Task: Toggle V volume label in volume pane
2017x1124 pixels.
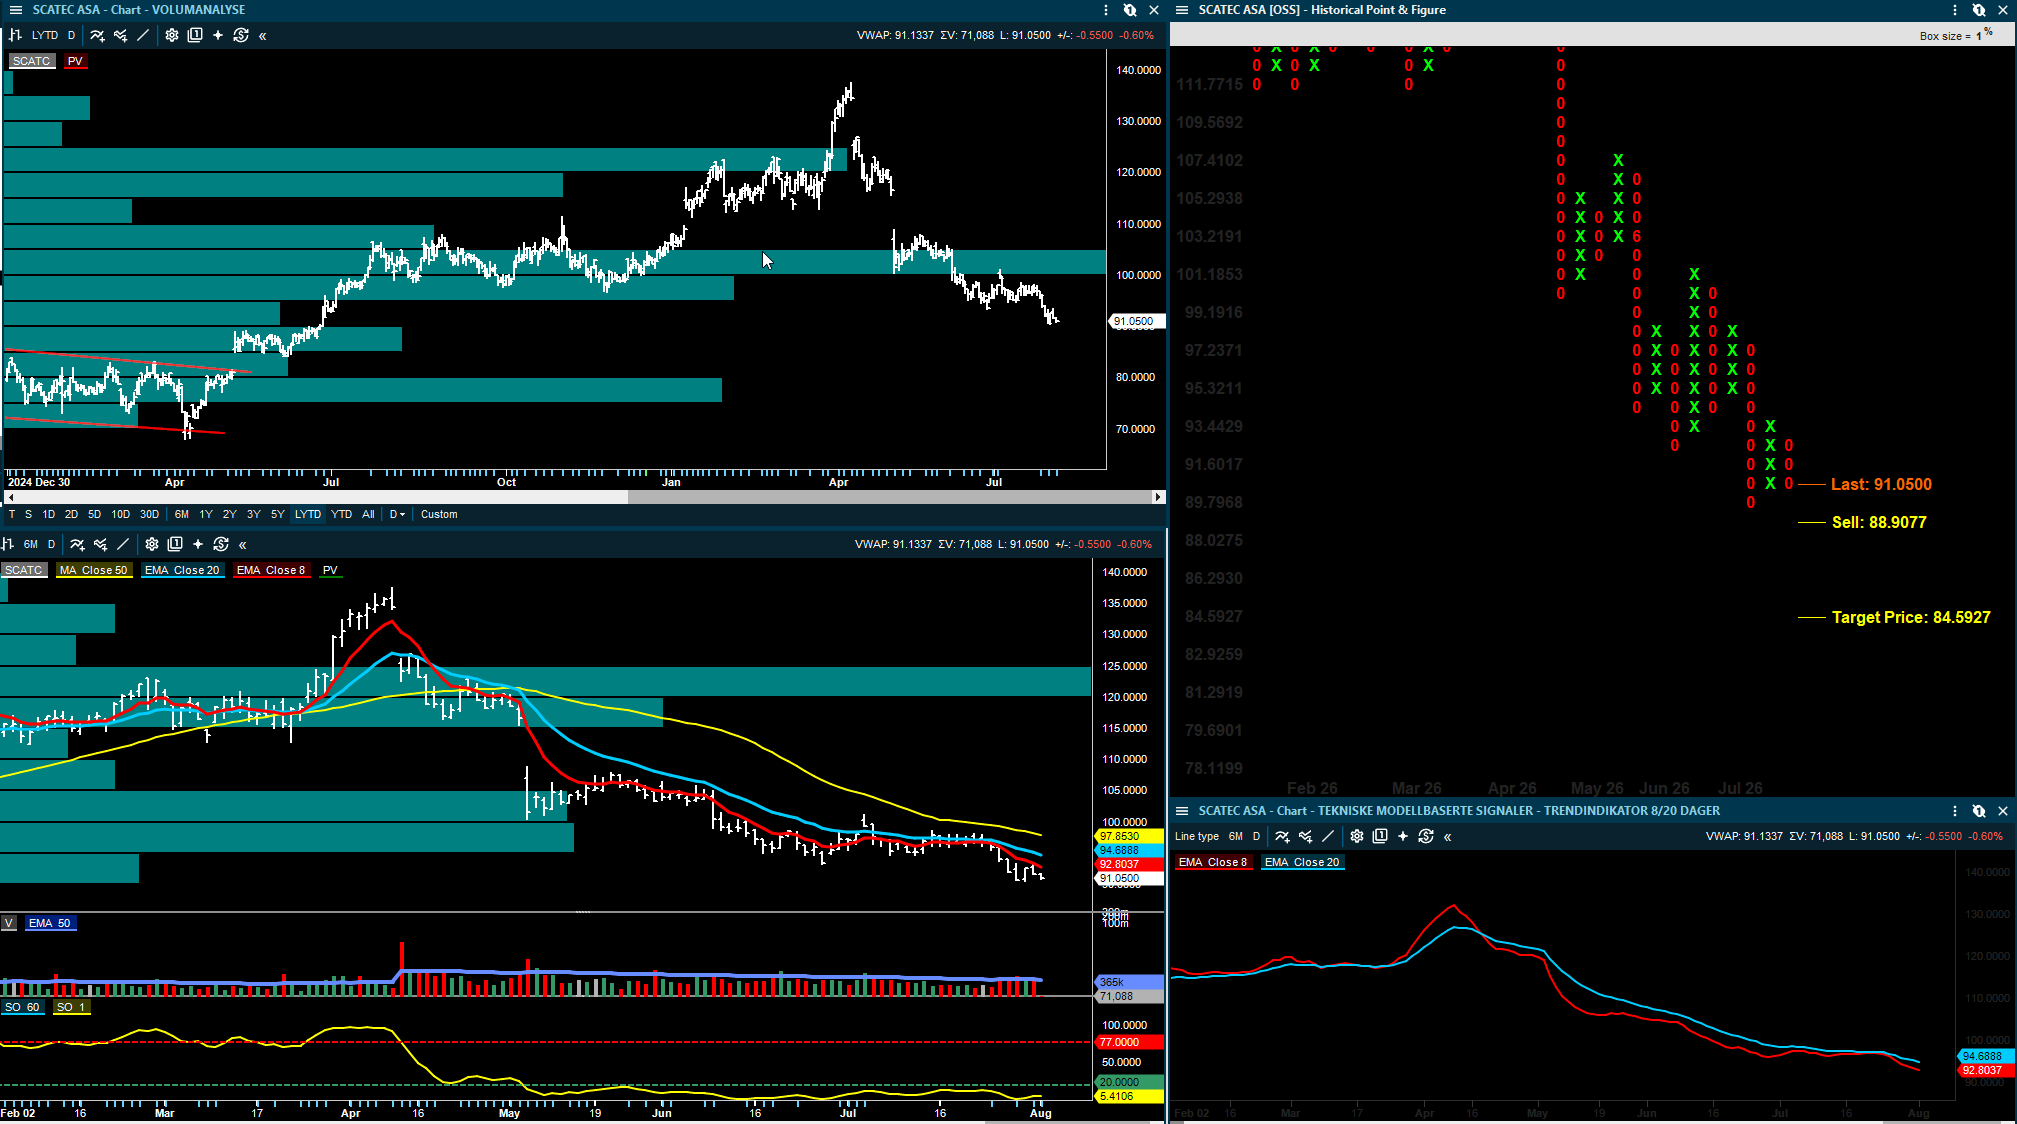Action: coord(8,923)
